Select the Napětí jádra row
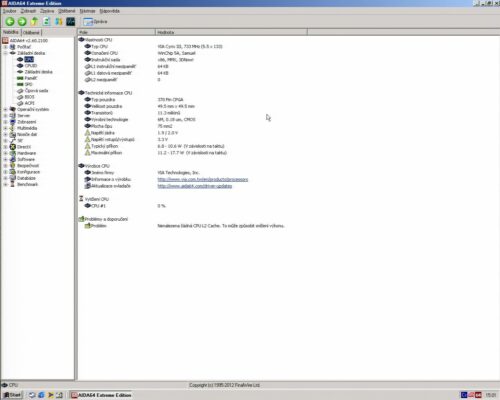 (x=131, y=133)
